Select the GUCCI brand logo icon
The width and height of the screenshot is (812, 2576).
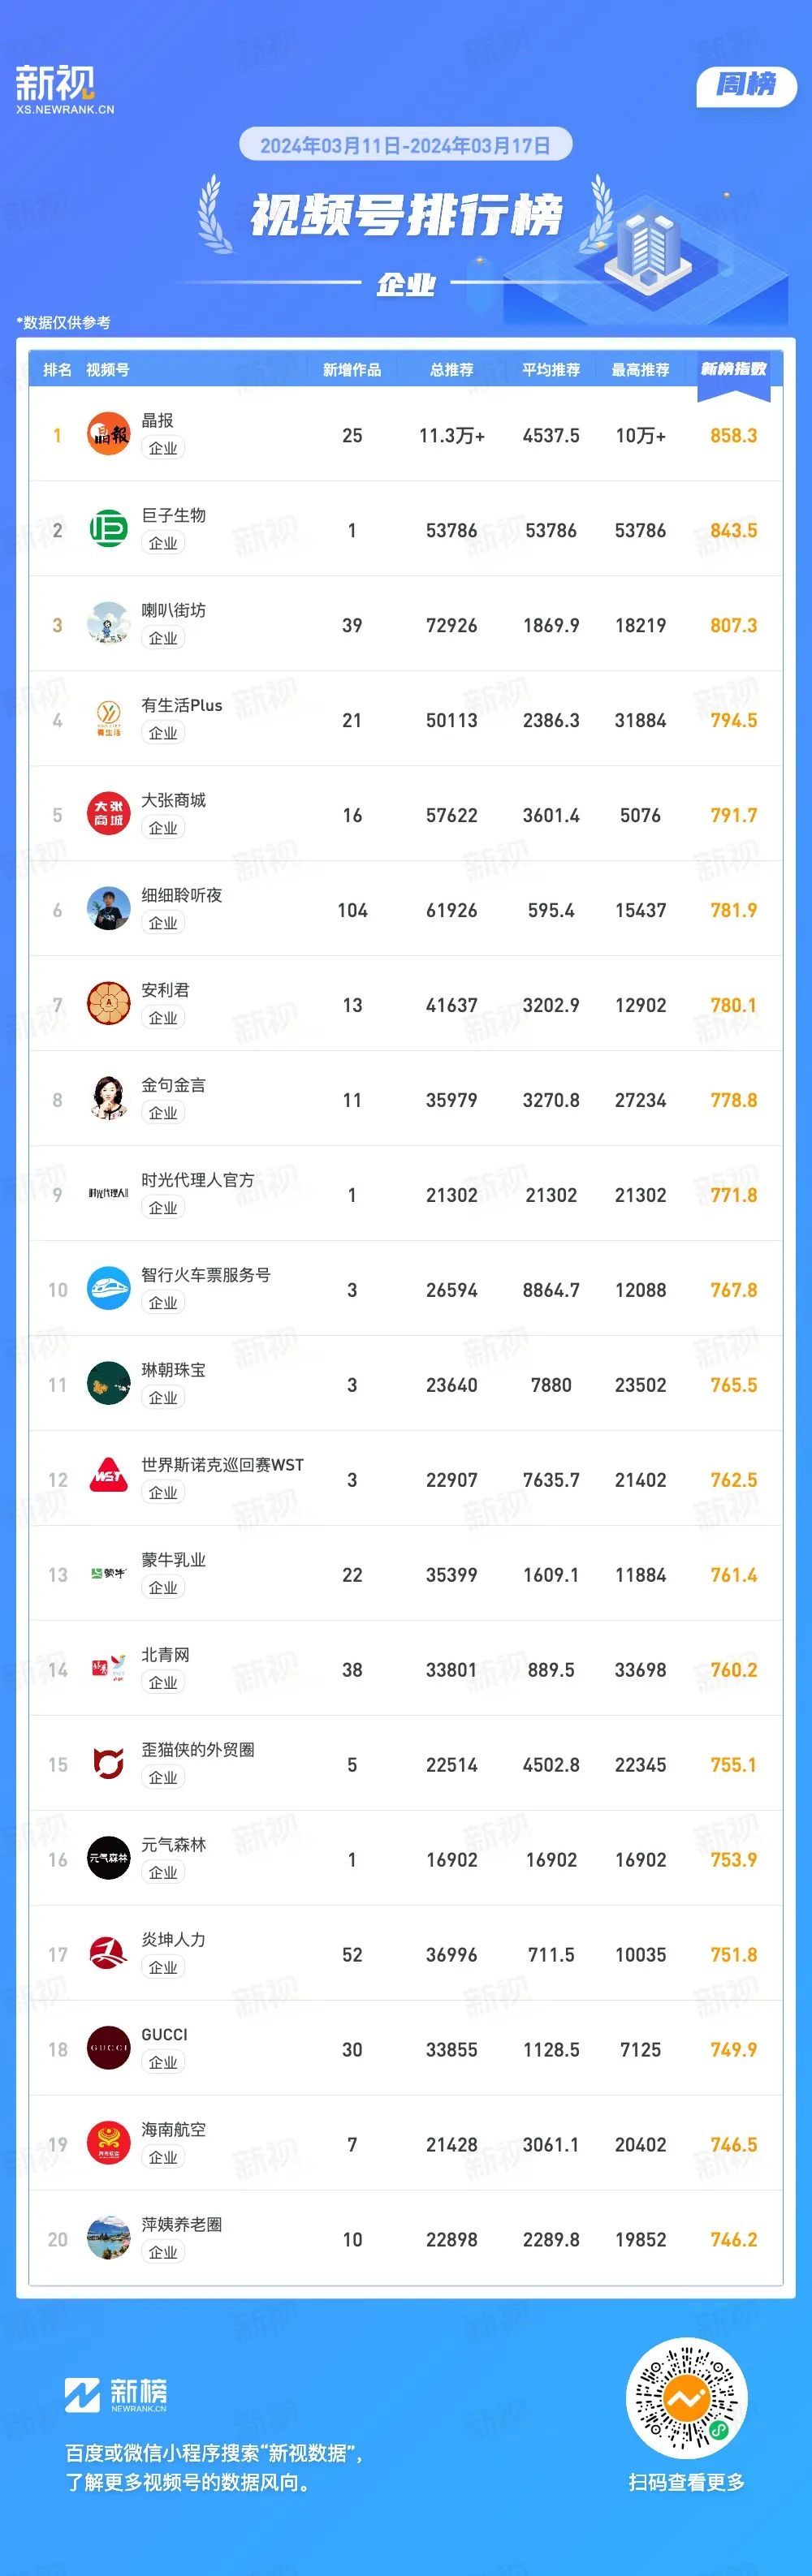(108, 2049)
